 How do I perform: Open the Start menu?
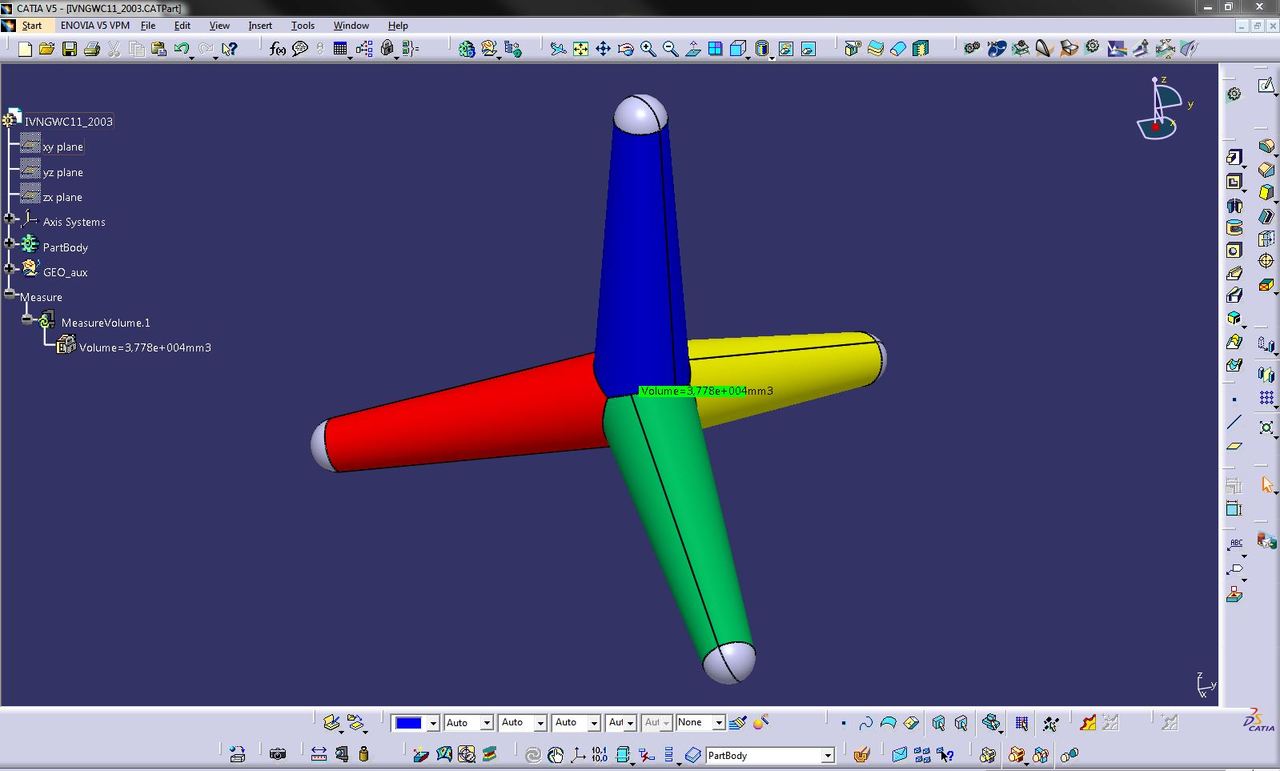(x=32, y=25)
